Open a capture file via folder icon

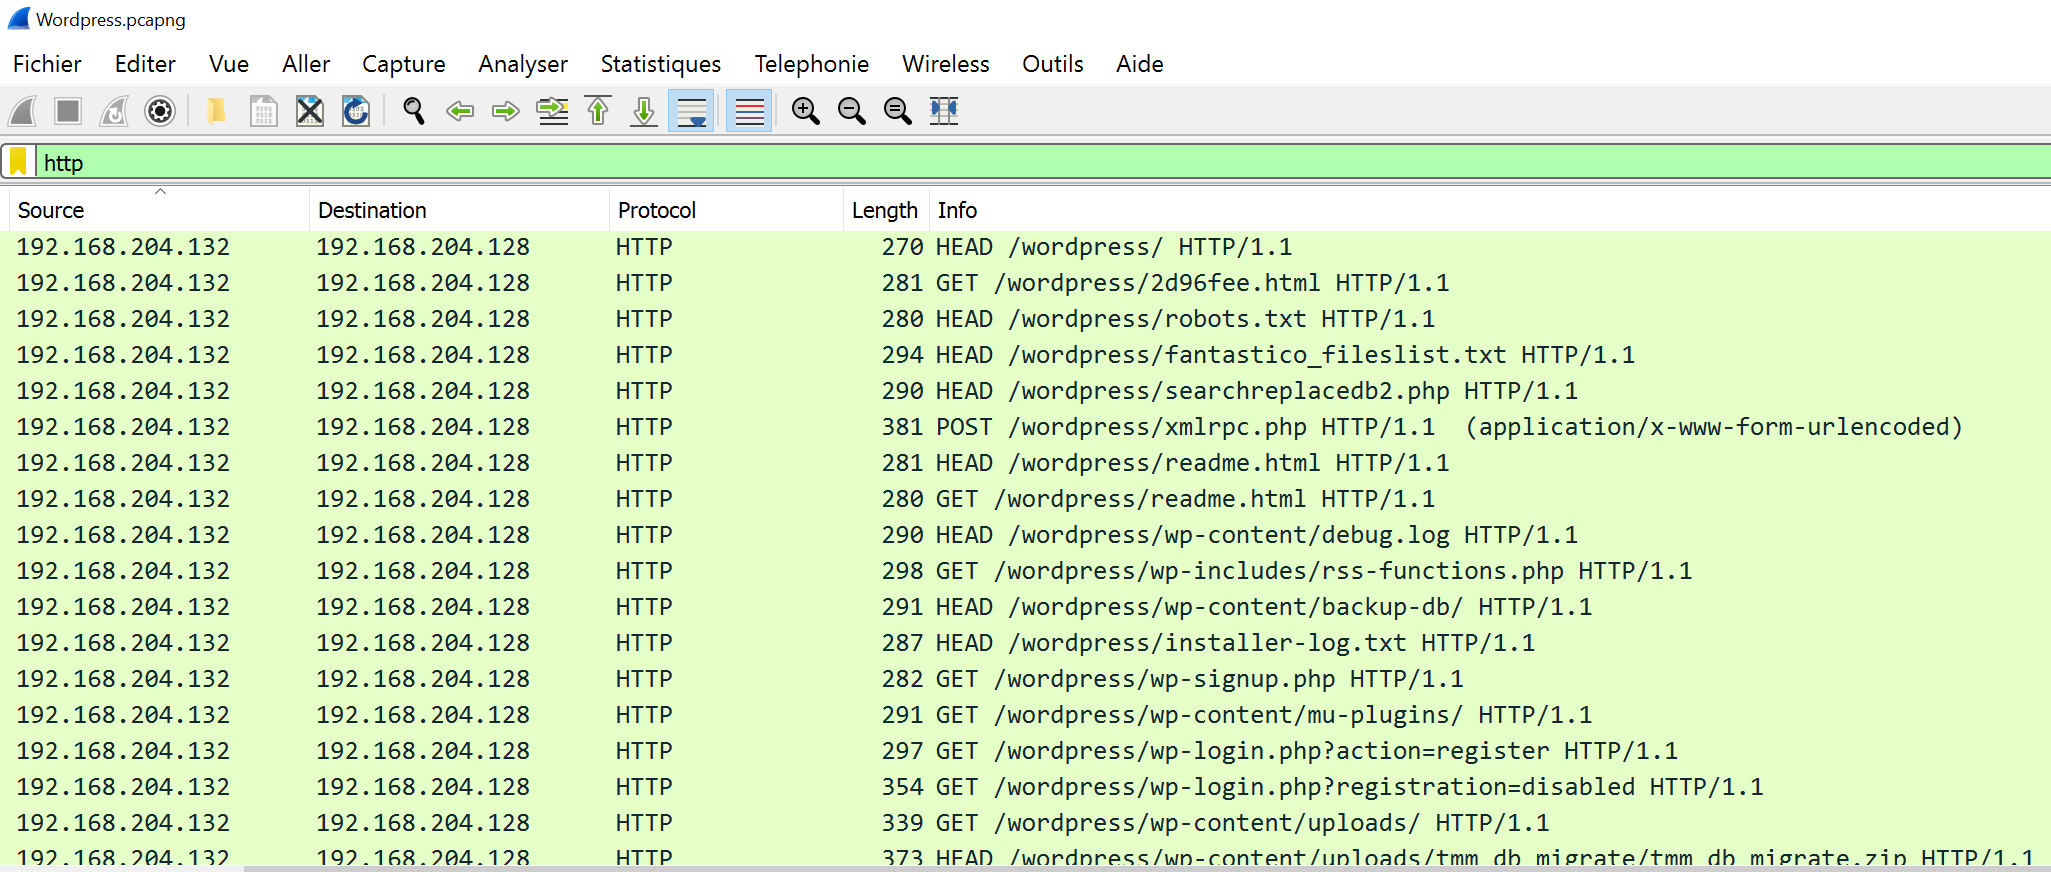[x=216, y=111]
